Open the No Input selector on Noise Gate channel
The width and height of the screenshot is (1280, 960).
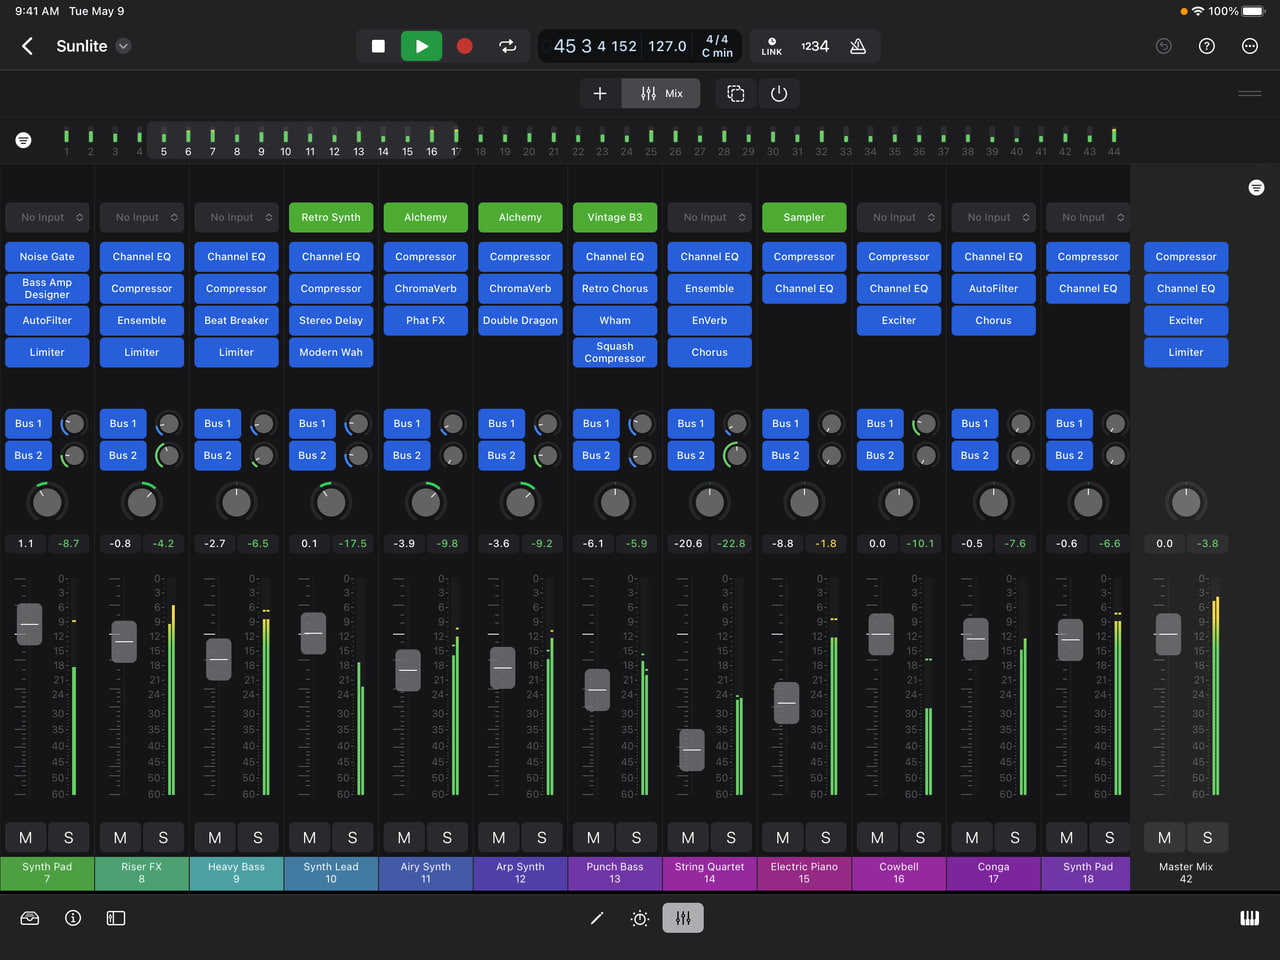(x=47, y=217)
